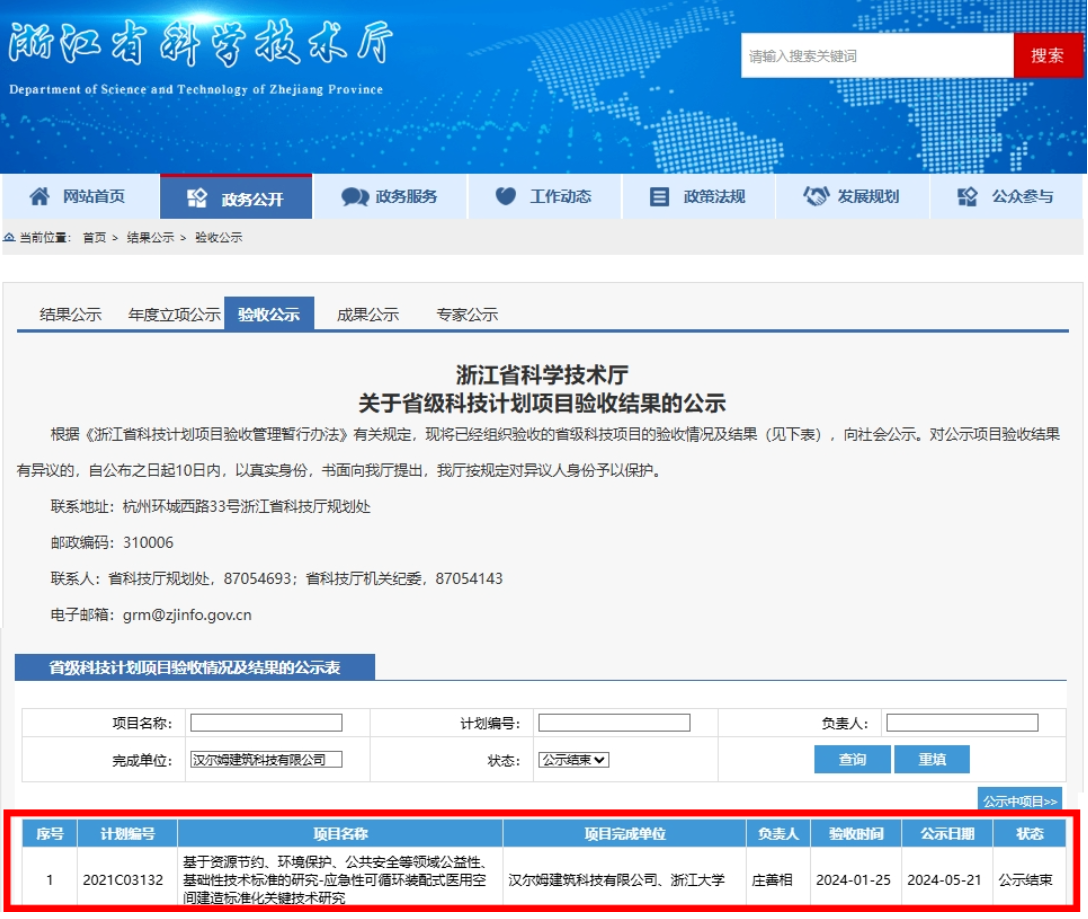
Task: Click the responsible person cell 庄善相
Action: click(x=772, y=880)
